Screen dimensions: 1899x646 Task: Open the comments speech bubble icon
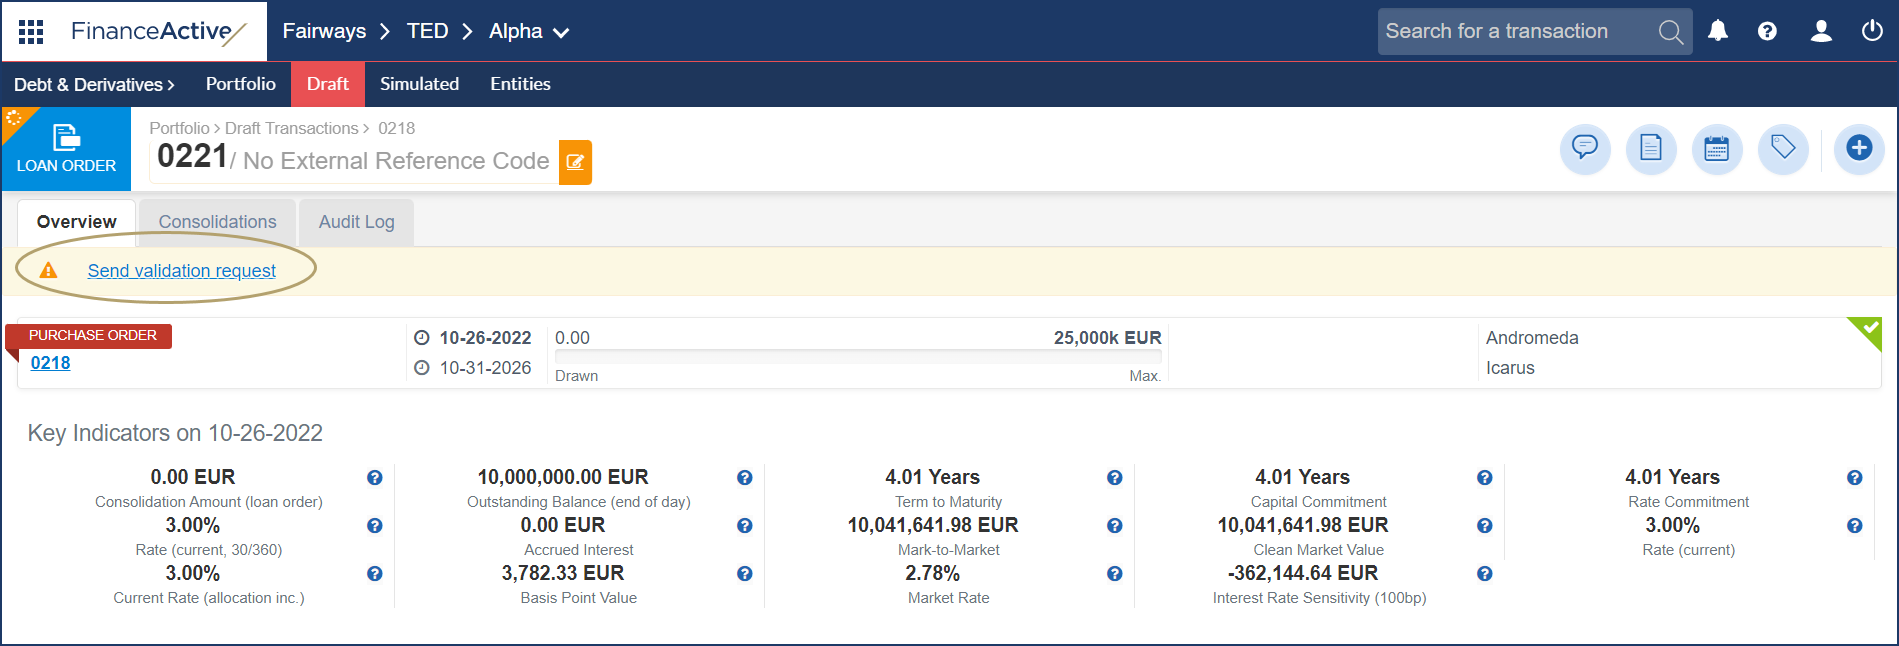(1585, 149)
